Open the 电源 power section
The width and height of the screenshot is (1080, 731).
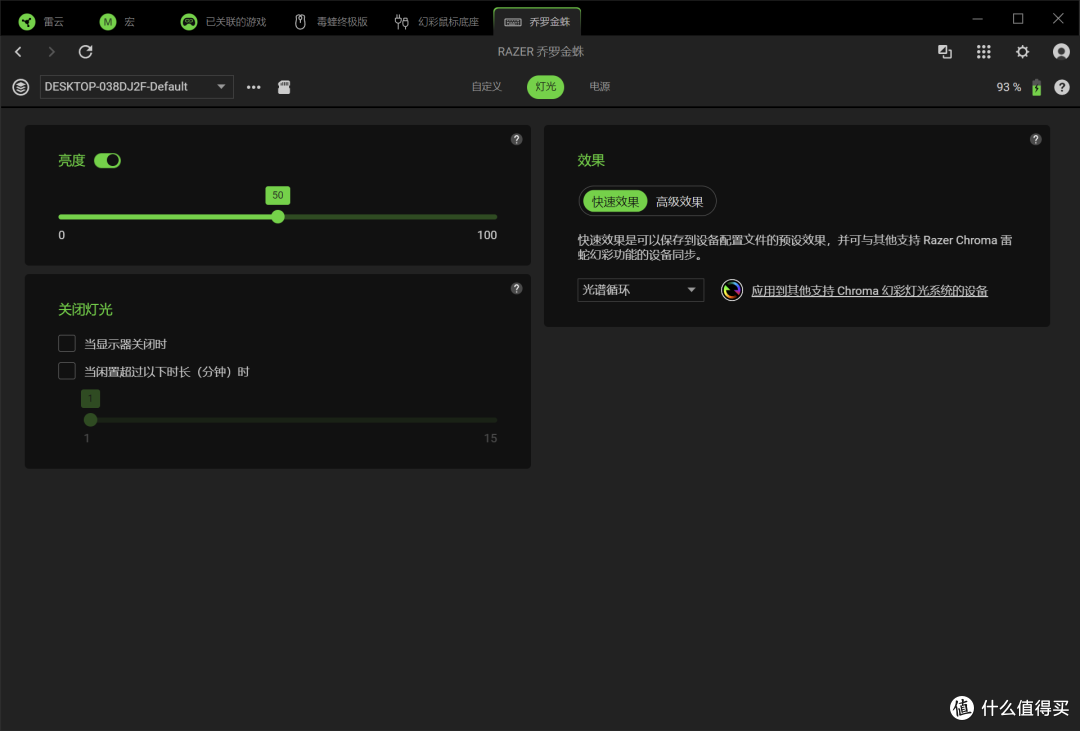pos(599,87)
